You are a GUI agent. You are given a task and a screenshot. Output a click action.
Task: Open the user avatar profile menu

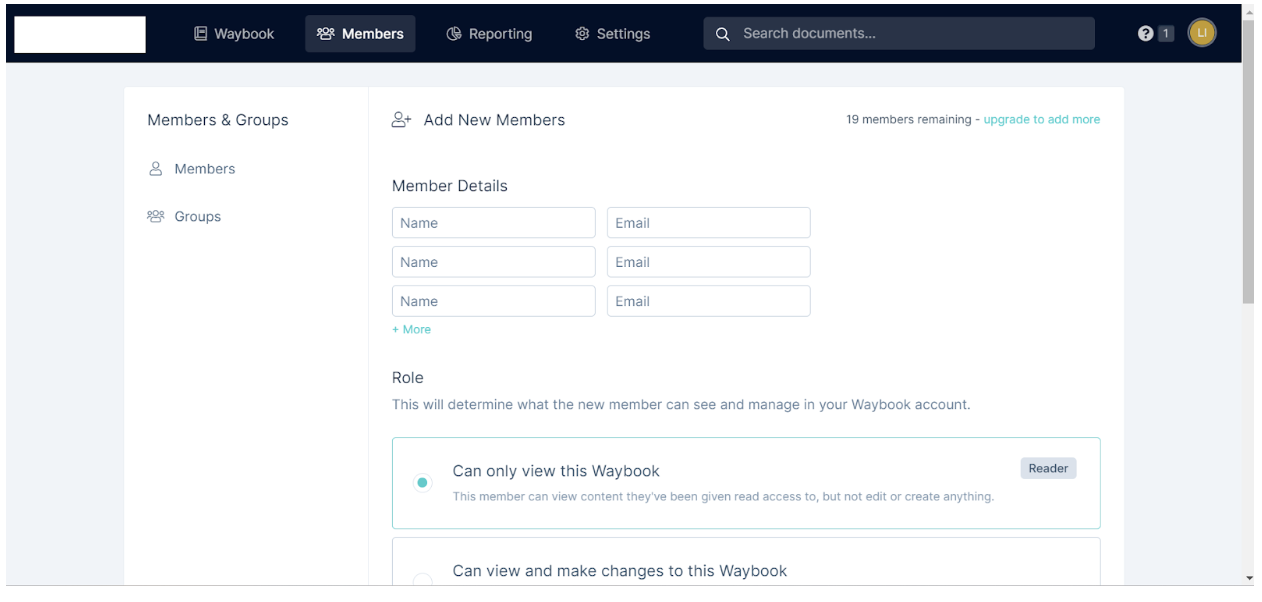pyautogui.click(x=1202, y=33)
